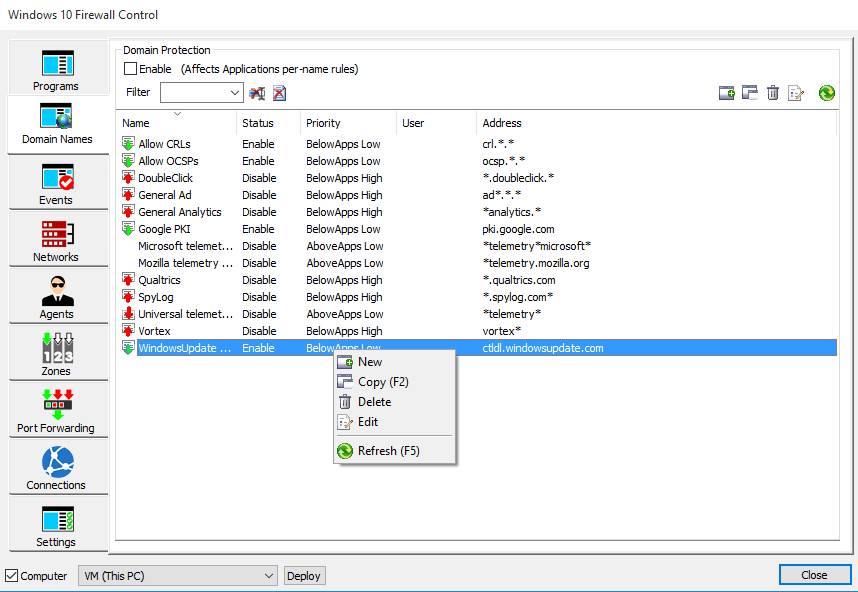Image resolution: width=858 pixels, height=592 pixels.
Task: Click the New rule toolbar icon
Action: 727,93
